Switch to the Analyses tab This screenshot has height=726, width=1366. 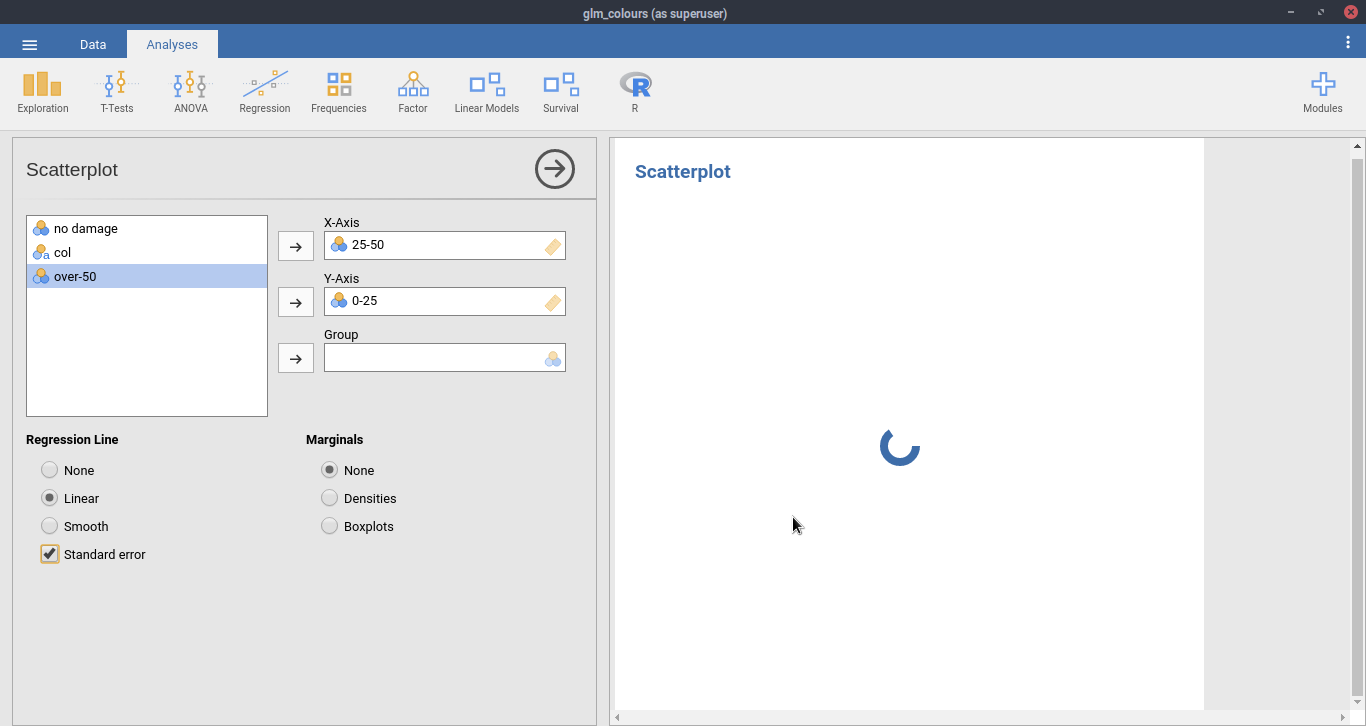pos(172,45)
